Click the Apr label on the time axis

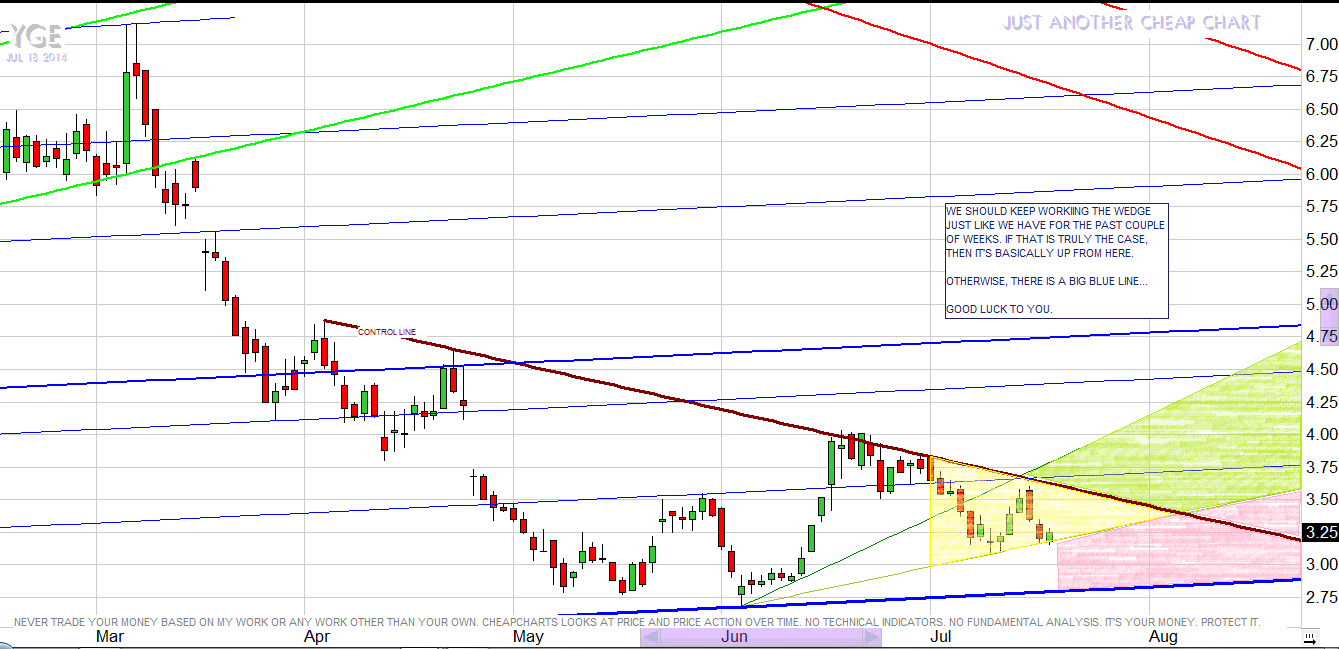tap(317, 637)
